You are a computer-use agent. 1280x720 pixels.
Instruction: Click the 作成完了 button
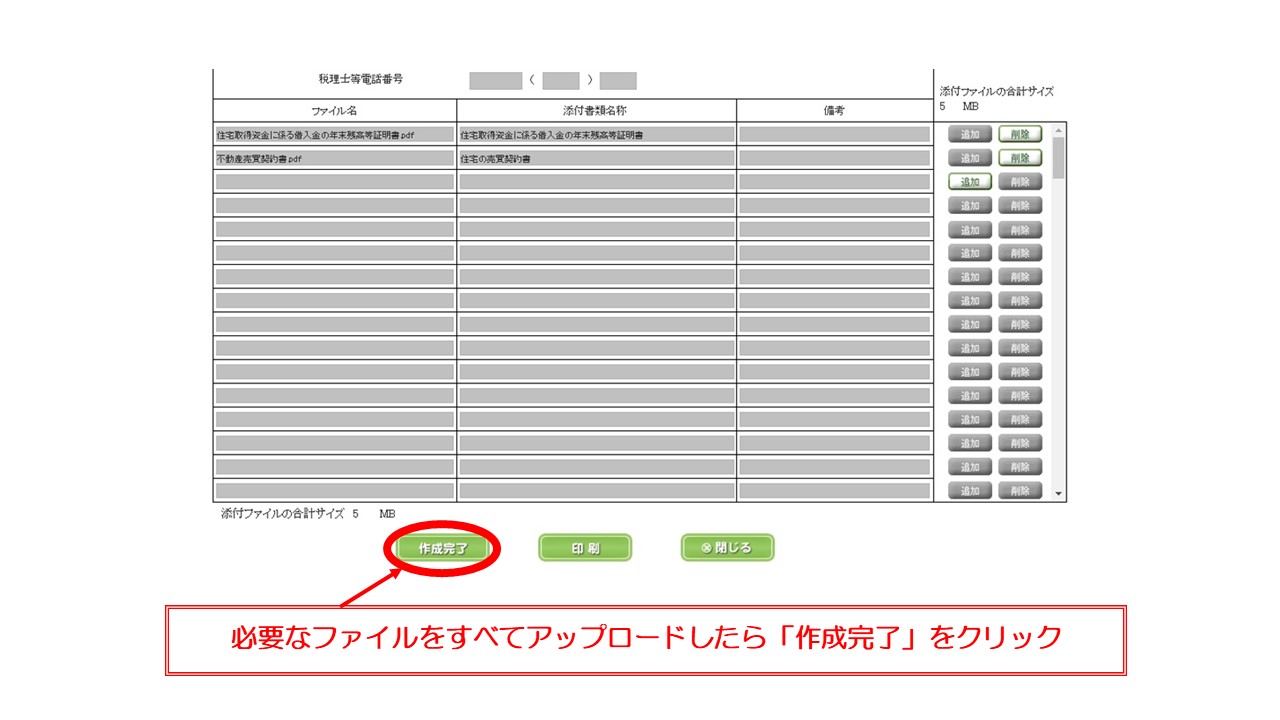pyautogui.click(x=442, y=548)
